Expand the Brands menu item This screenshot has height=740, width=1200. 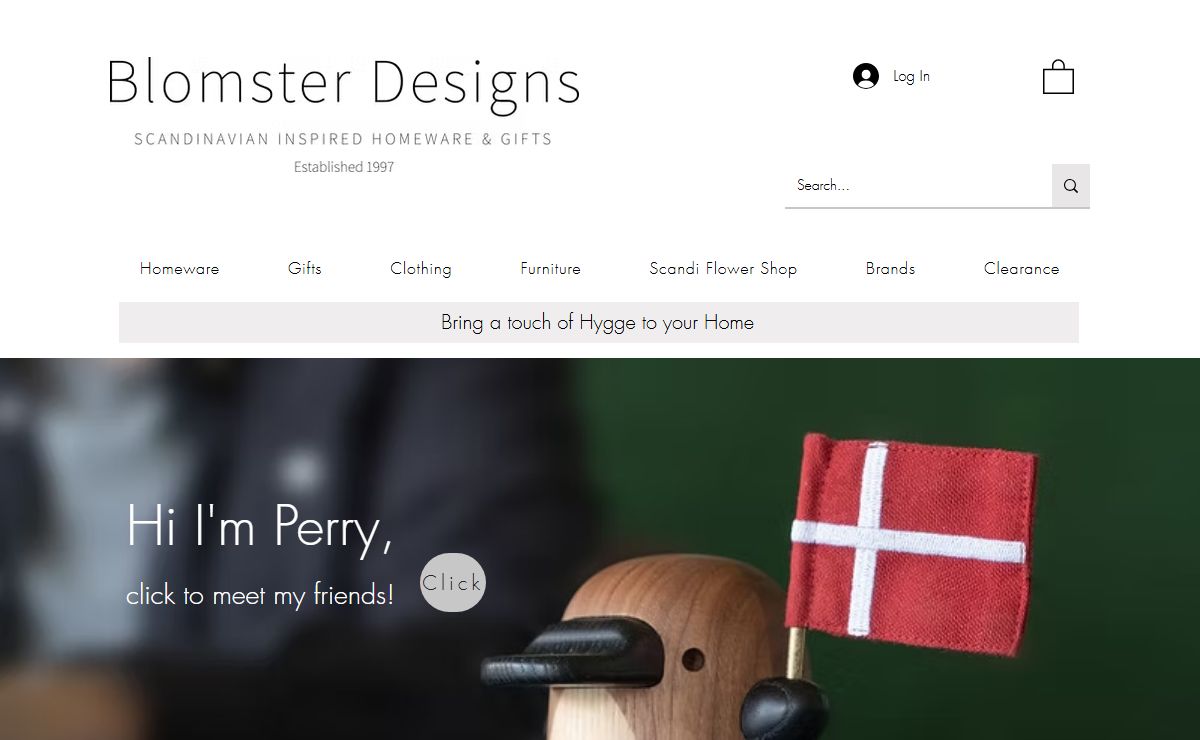[x=891, y=268]
